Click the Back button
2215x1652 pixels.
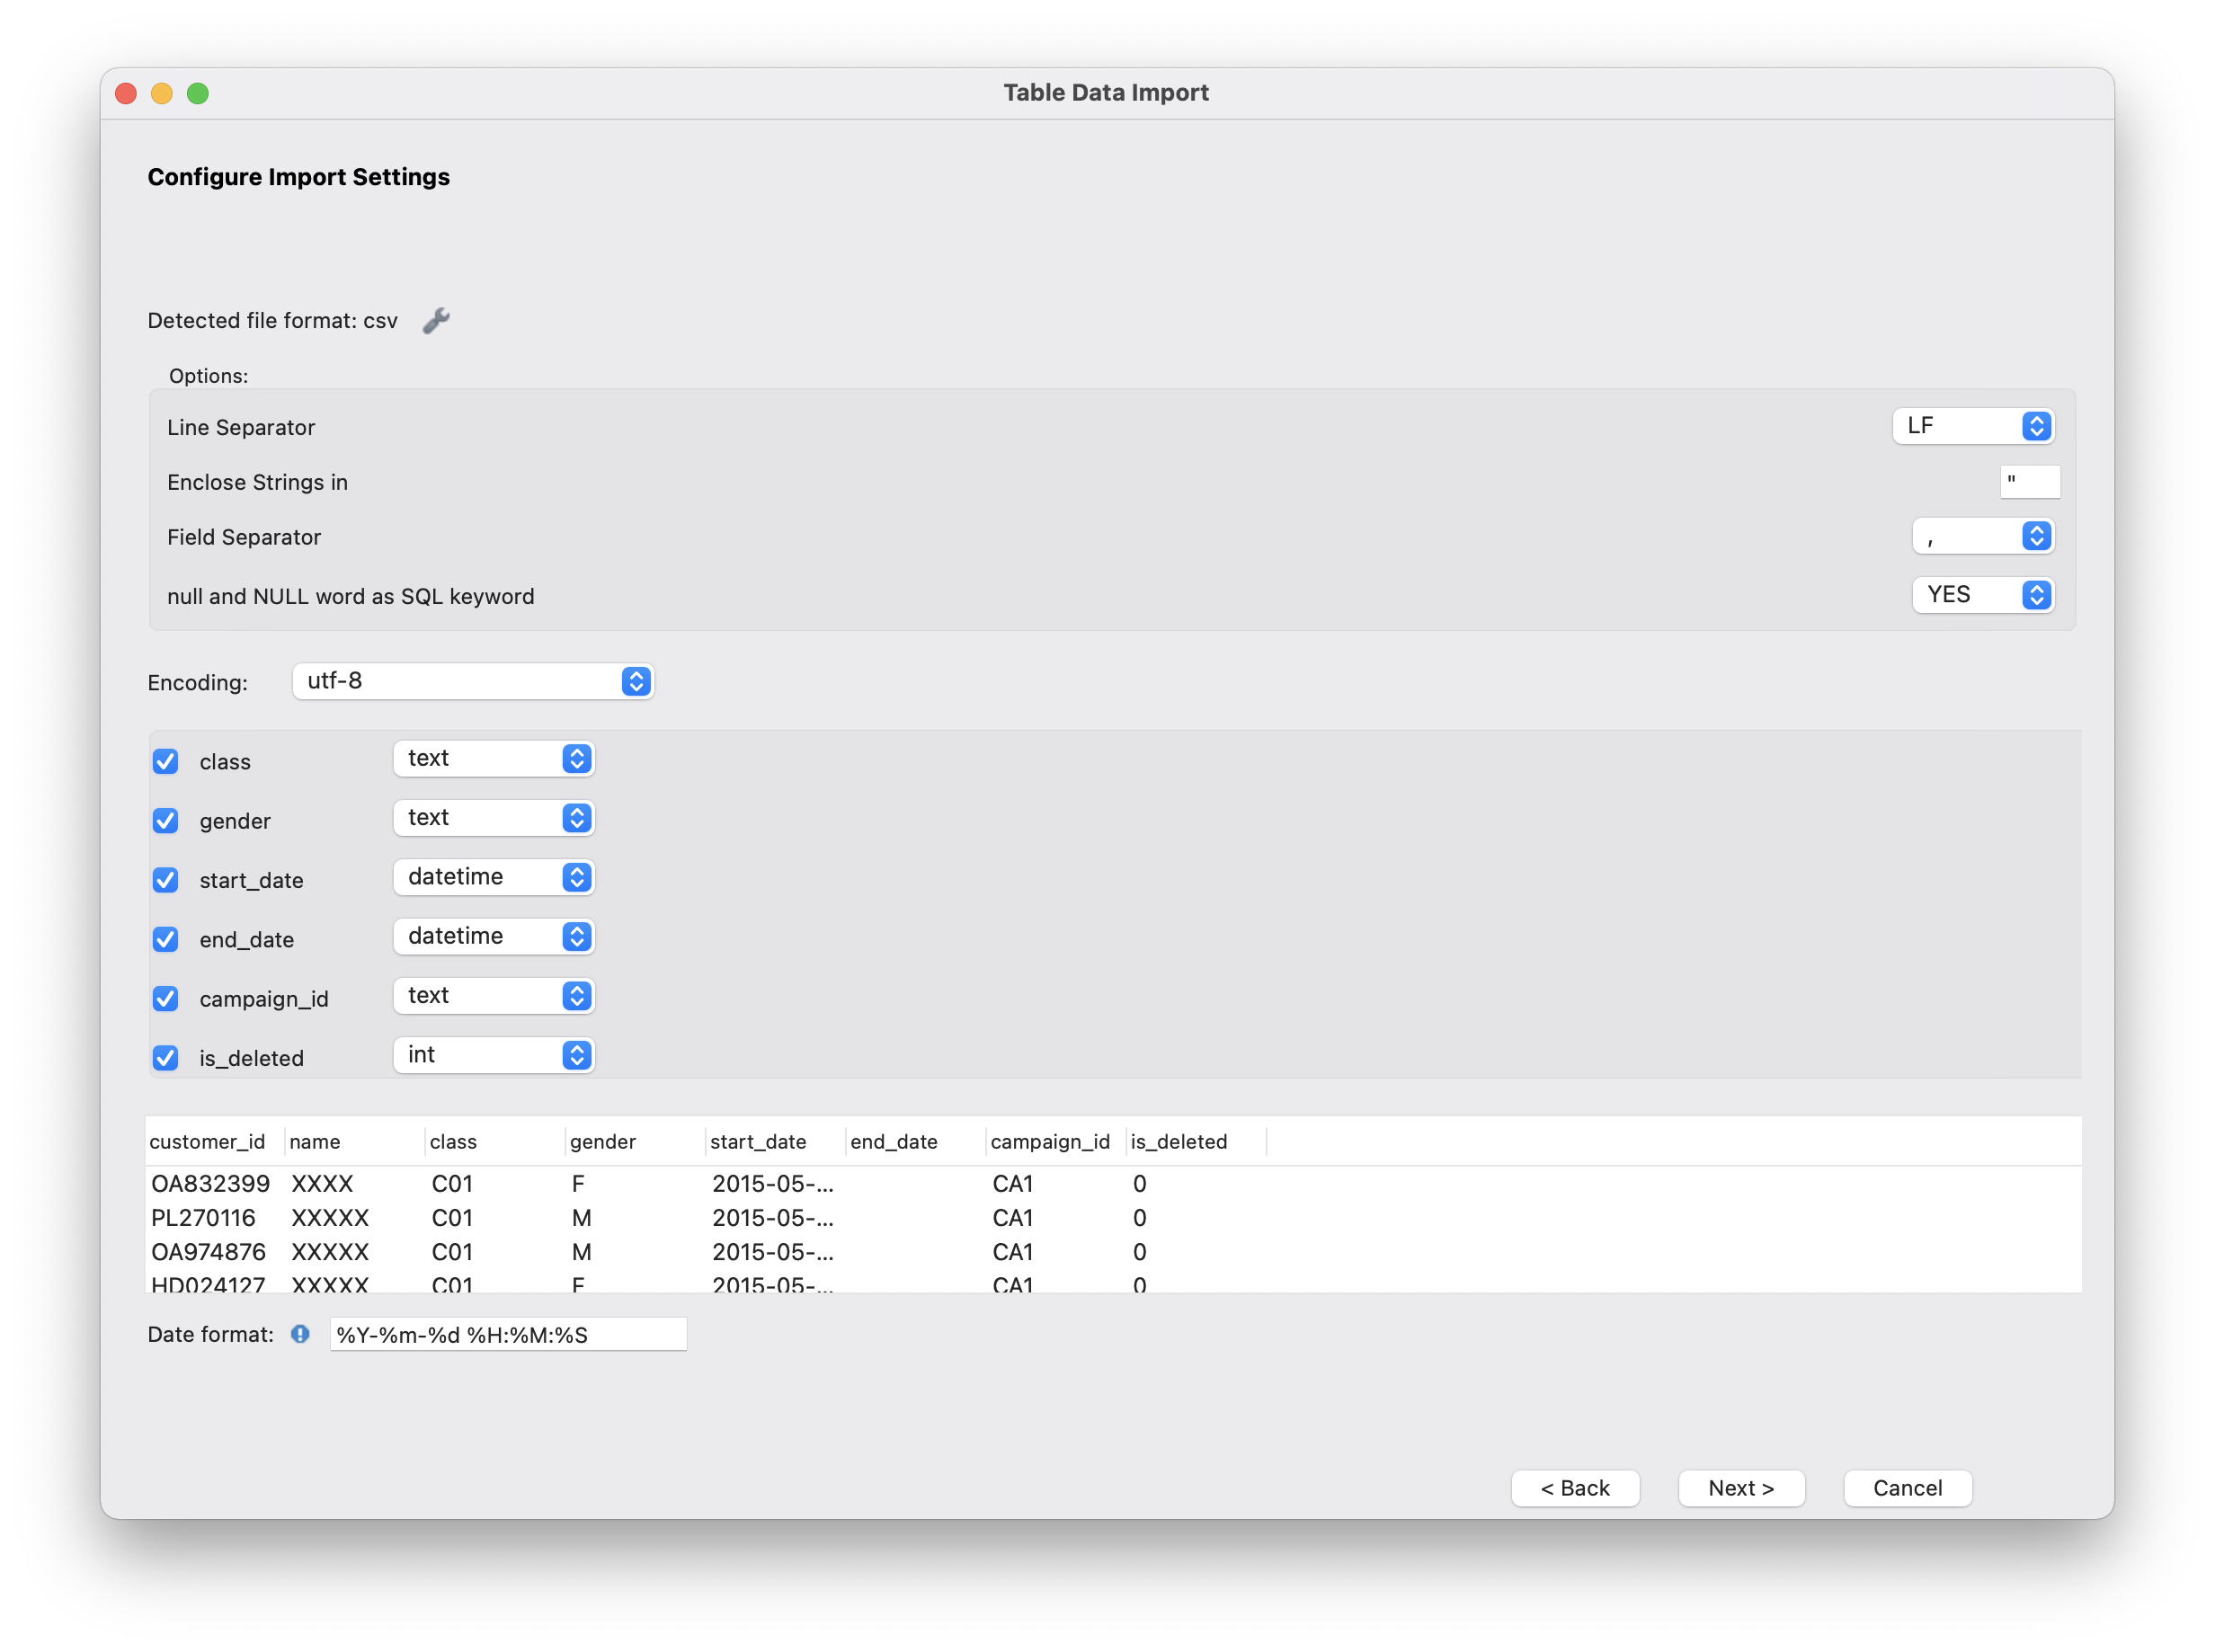tap(1575, 1488)
